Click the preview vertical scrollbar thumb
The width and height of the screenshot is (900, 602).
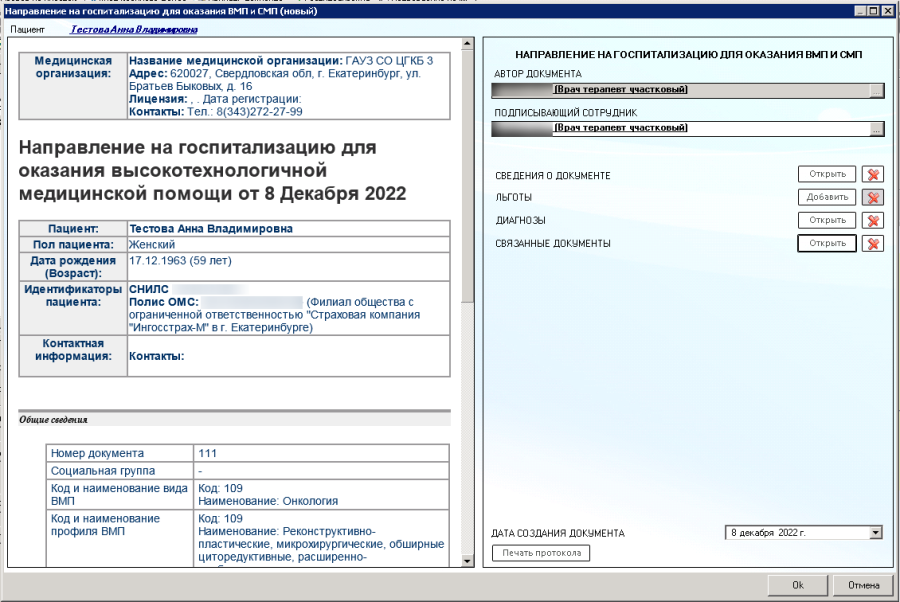click(467, 175)
